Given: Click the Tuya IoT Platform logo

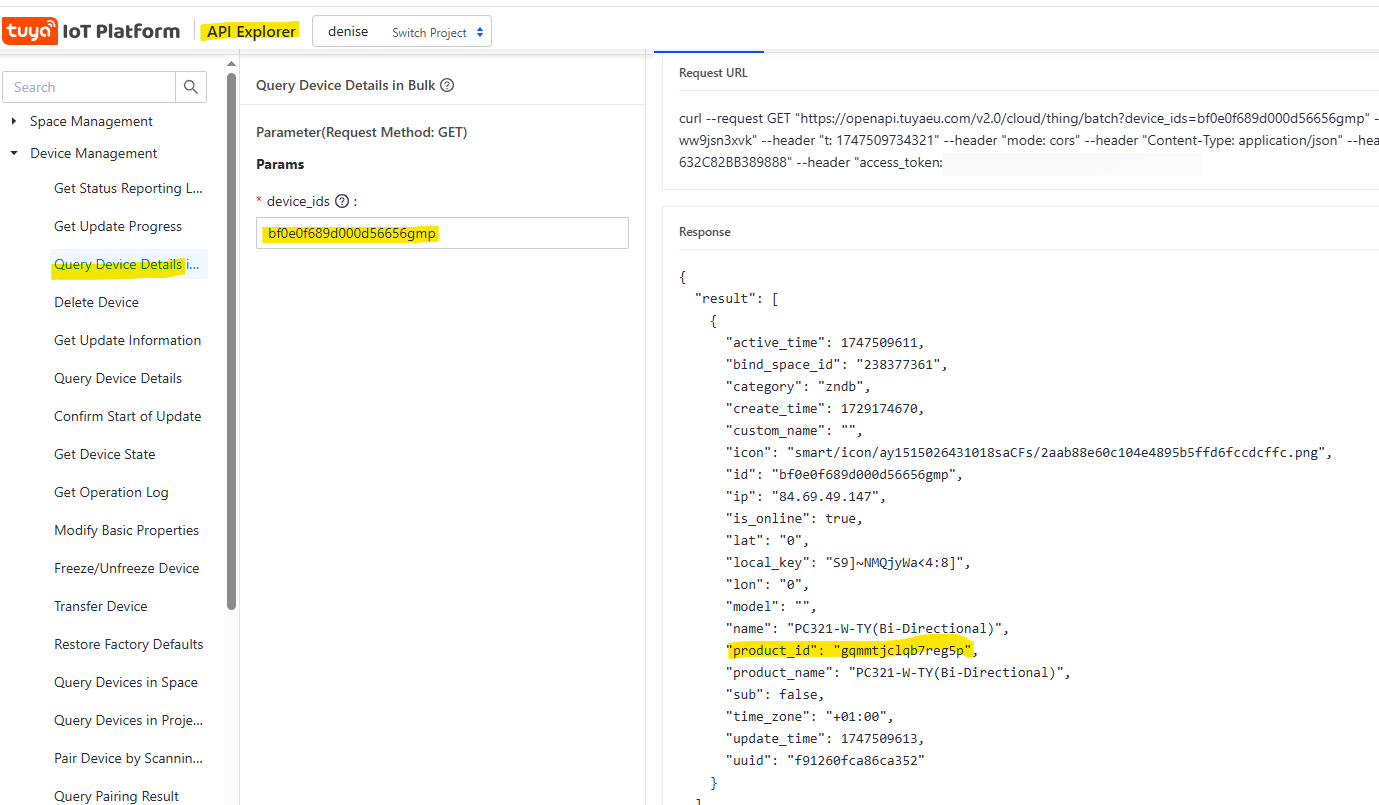Looking at the screenshot, I should coord(92,31).
